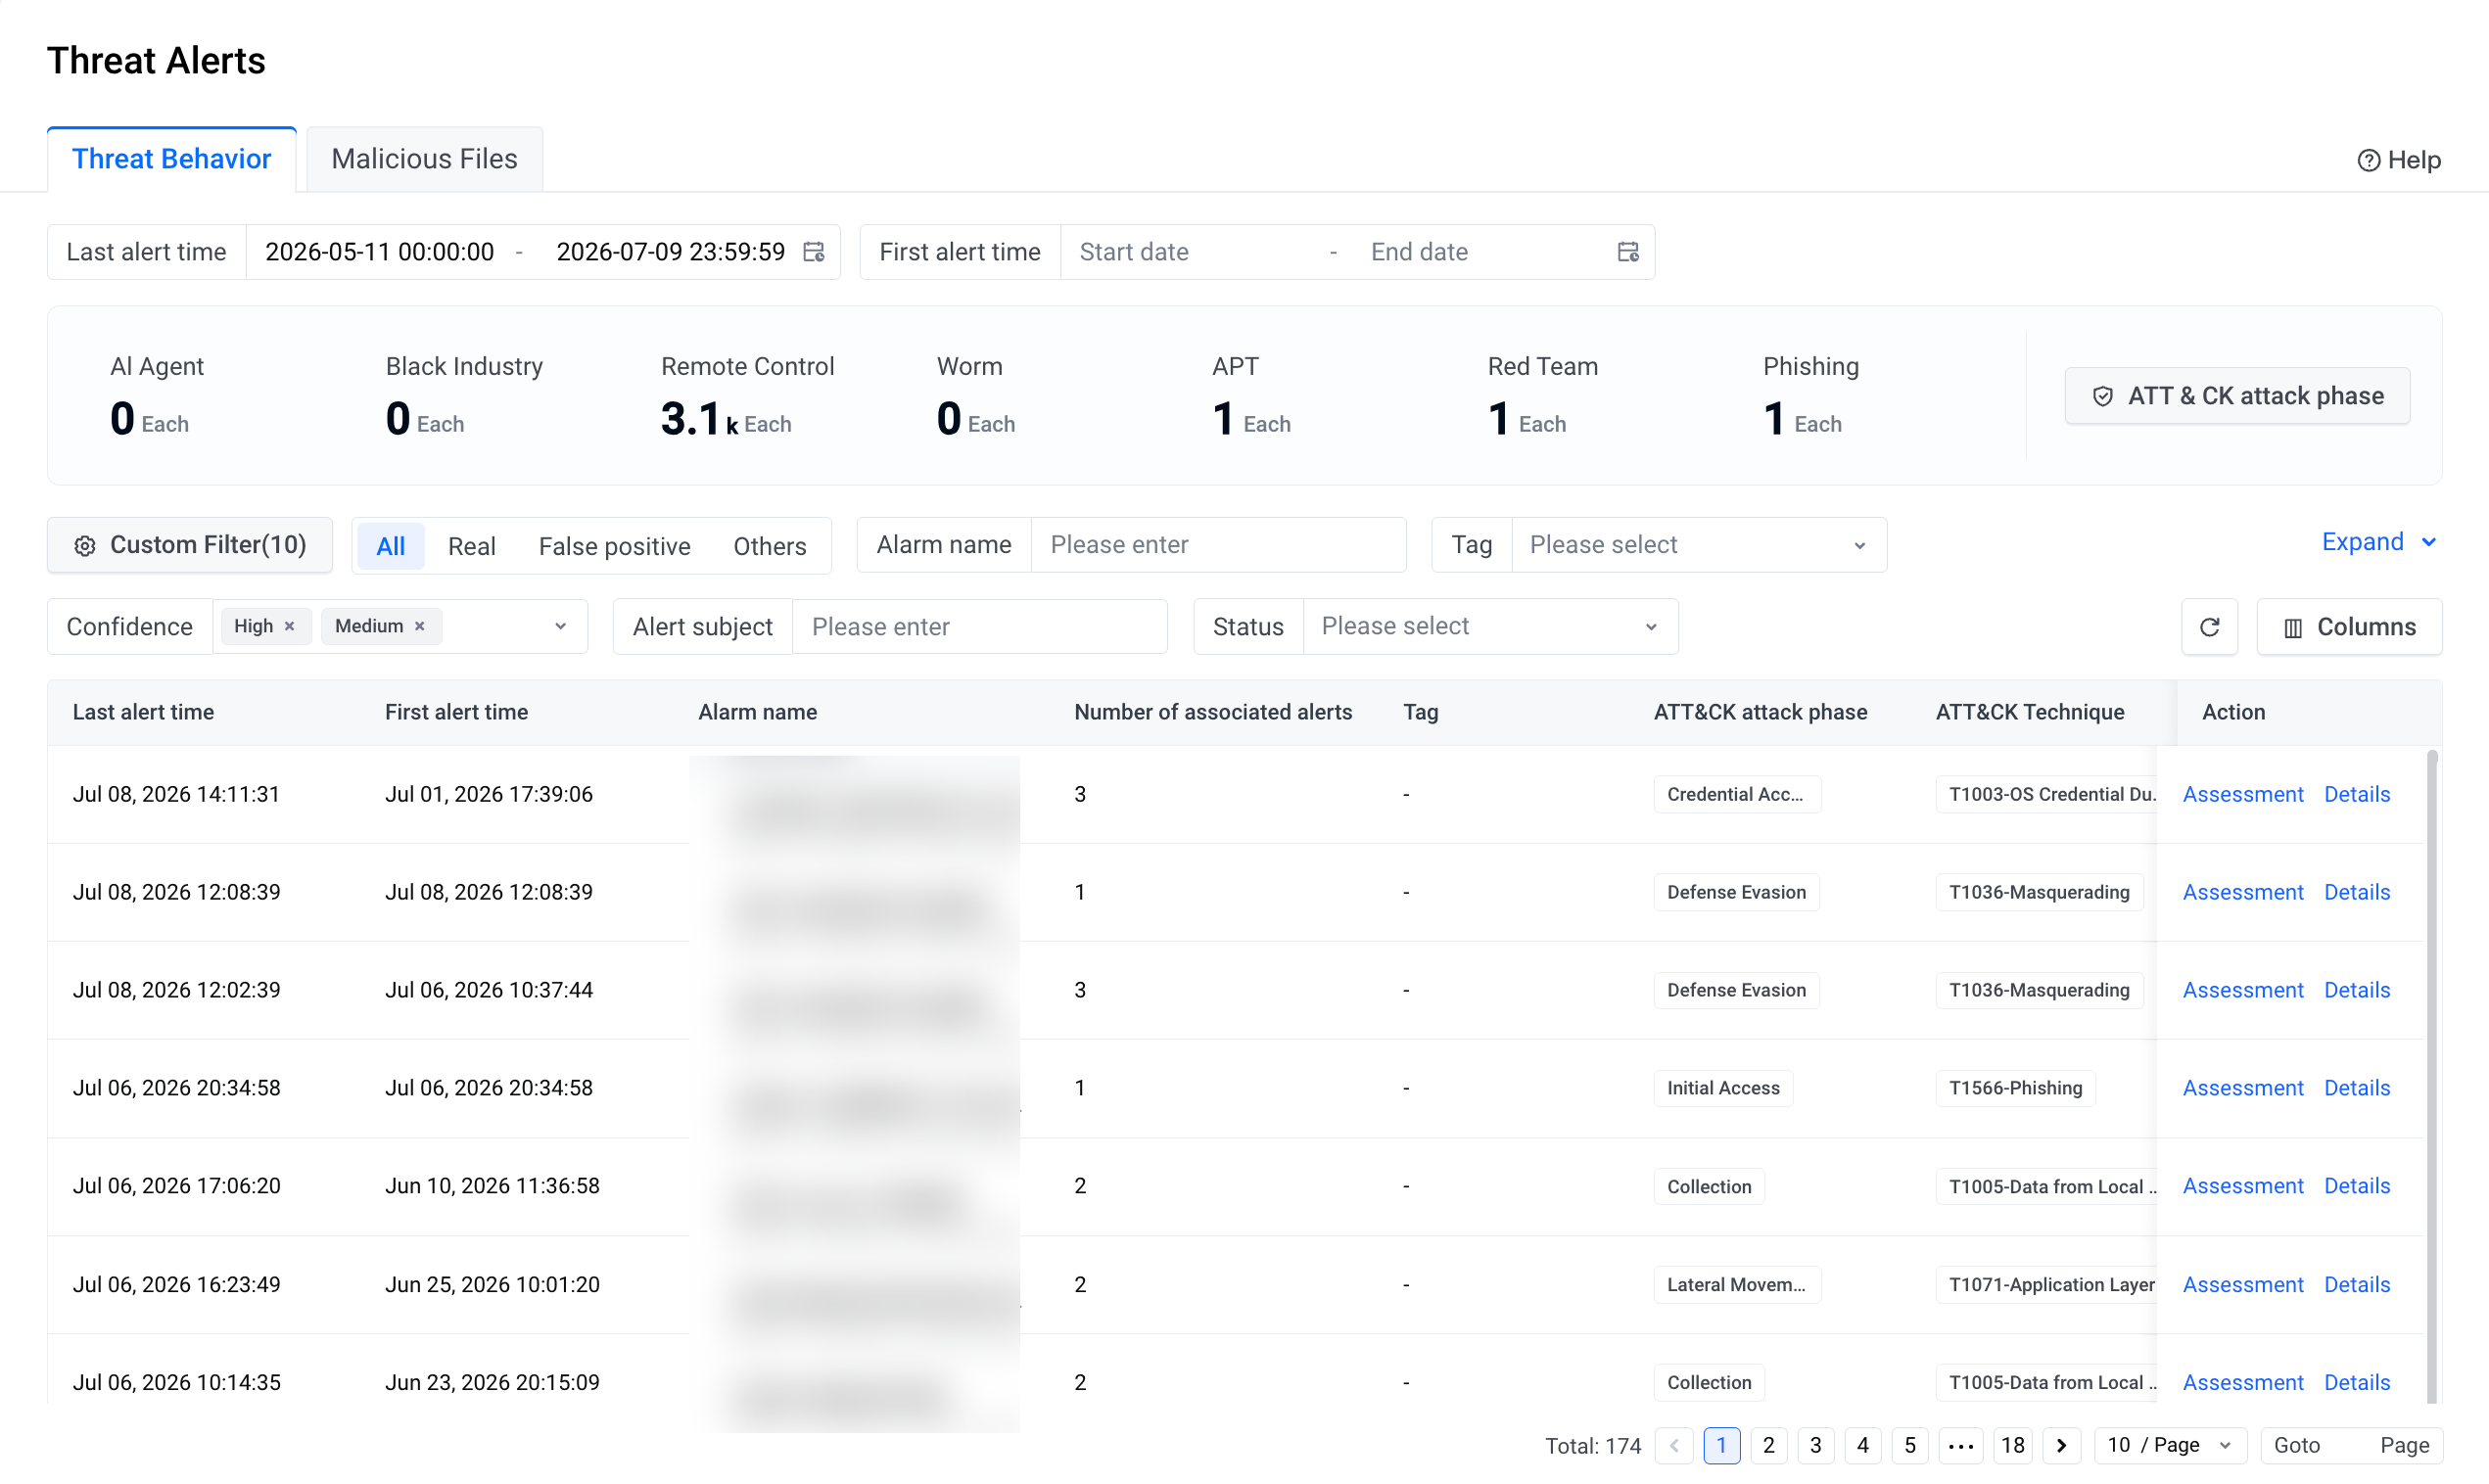Screen dimensions: 2489x1484
Task: Click the ATT & CK attack phase button
Action: click(2237, 396)
